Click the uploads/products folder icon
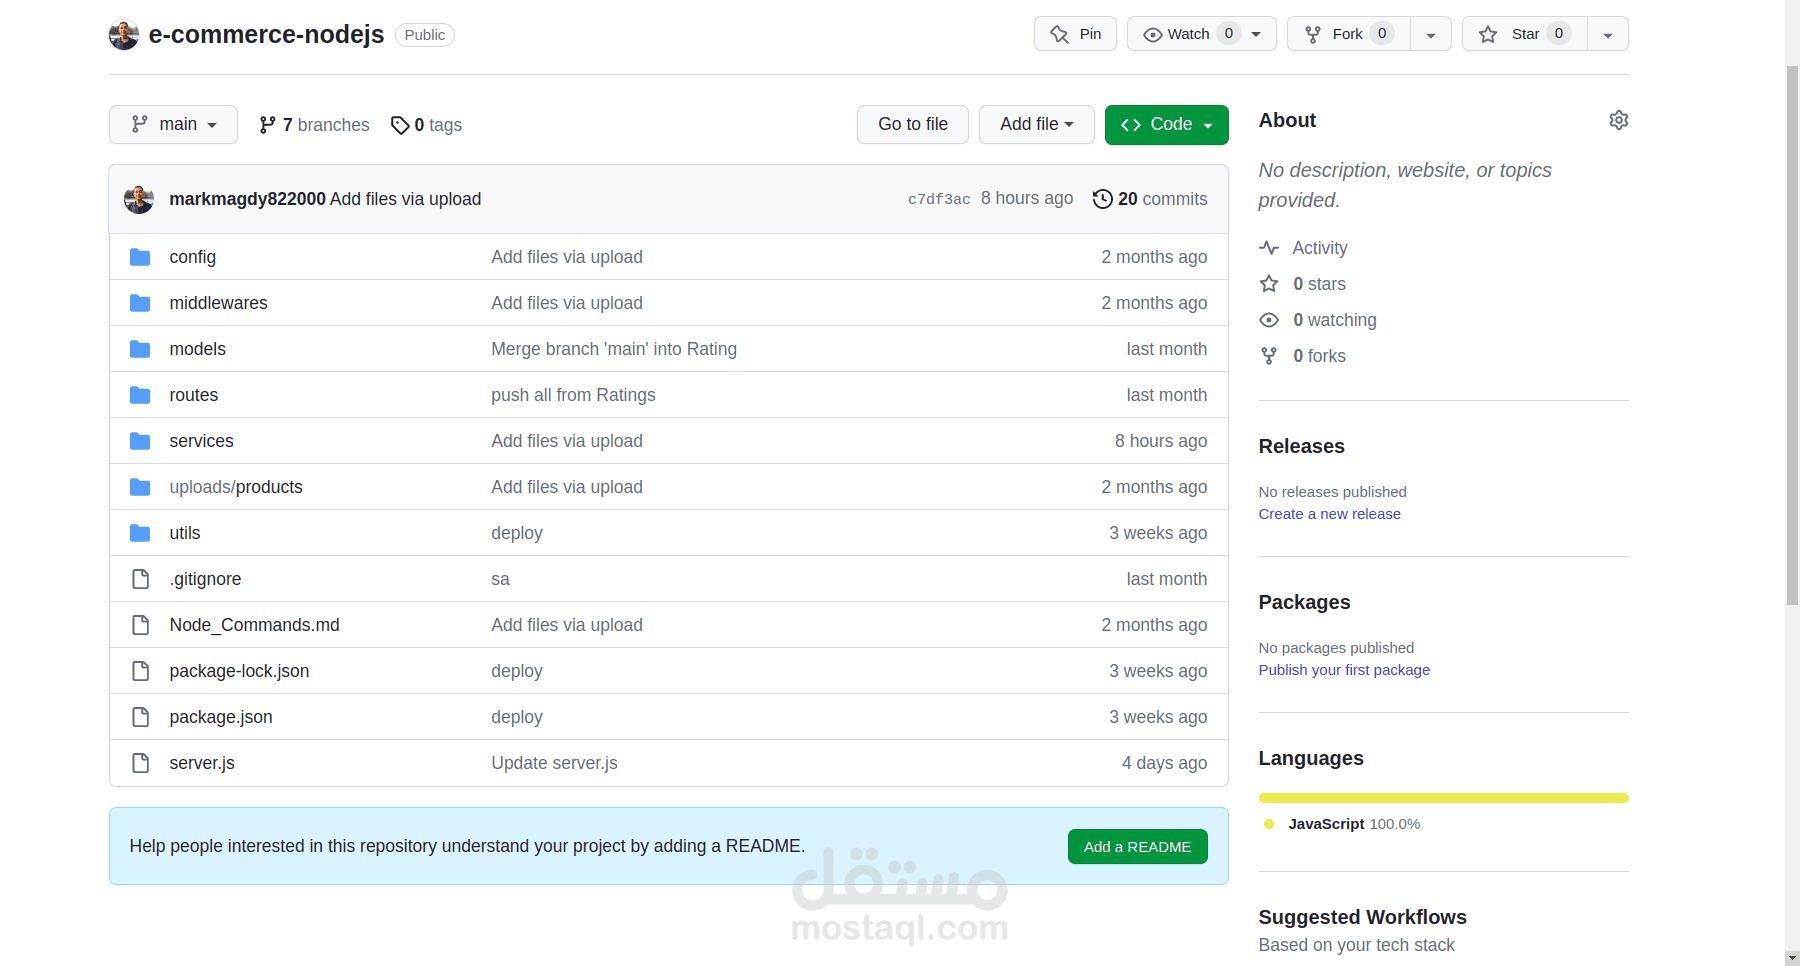The height and width of the screenshot is (966, 1800). (140, 487)
